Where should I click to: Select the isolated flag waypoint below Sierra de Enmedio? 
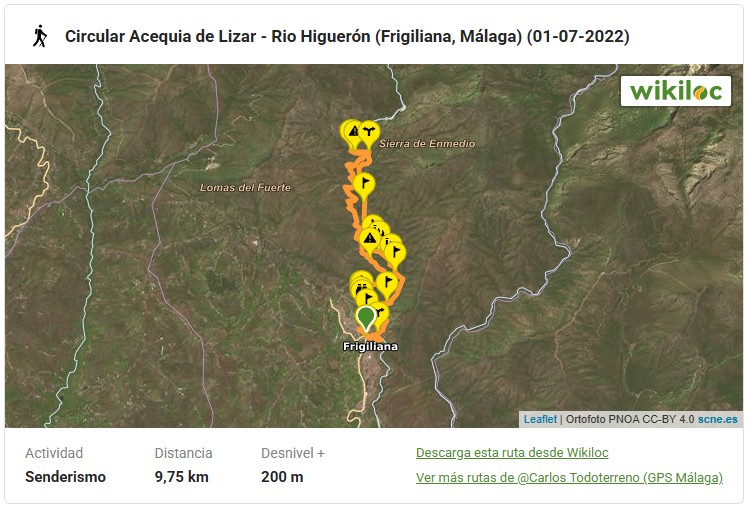[x=364, y=183]
